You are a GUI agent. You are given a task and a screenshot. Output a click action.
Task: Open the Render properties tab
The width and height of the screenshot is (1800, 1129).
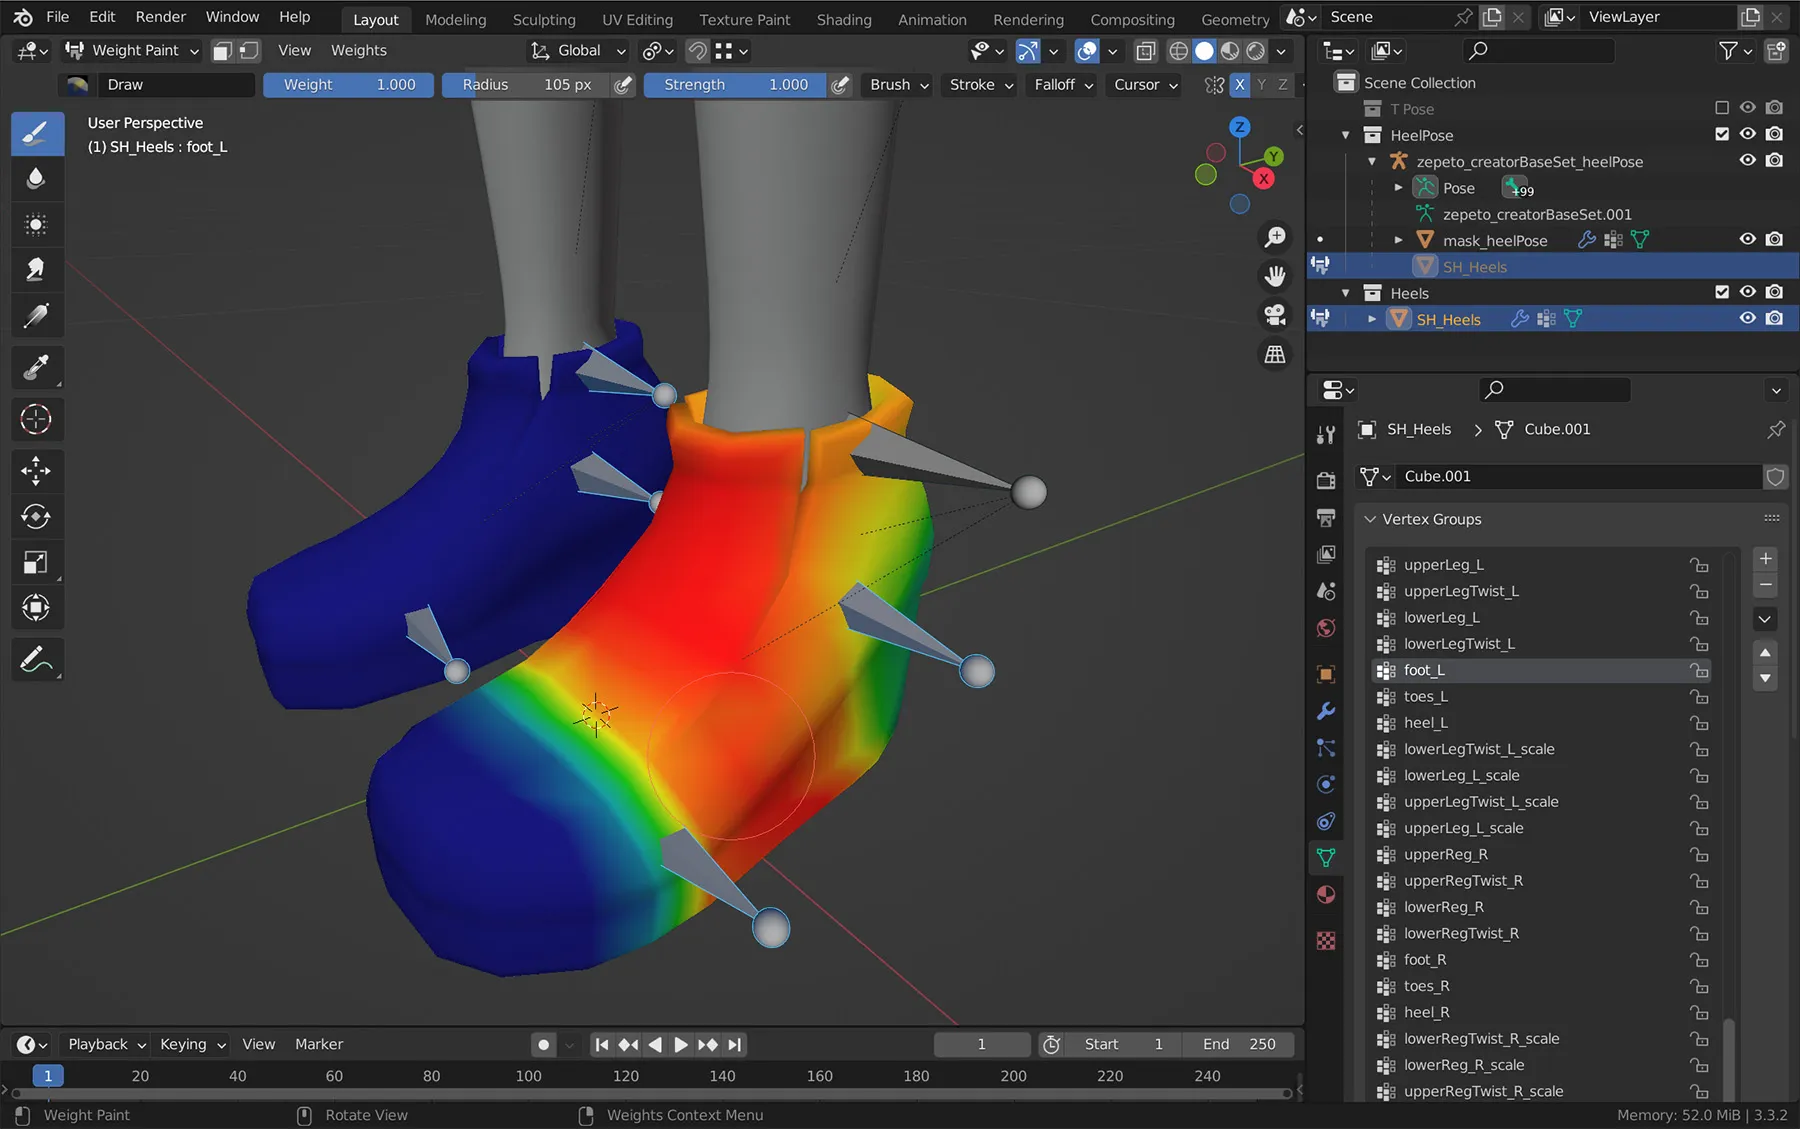click(1326, 481)
